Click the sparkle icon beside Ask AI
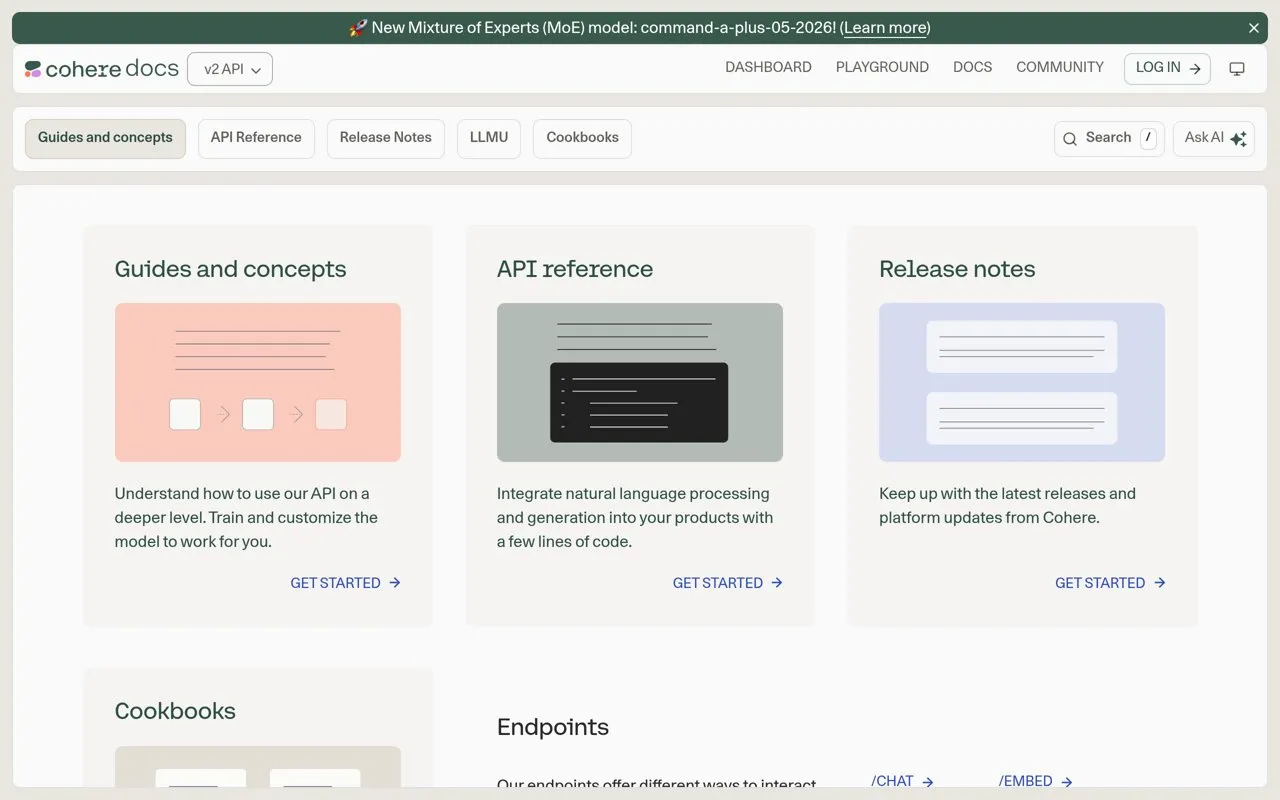This screenshot has height=800, width=1280. coord(1238,139)
